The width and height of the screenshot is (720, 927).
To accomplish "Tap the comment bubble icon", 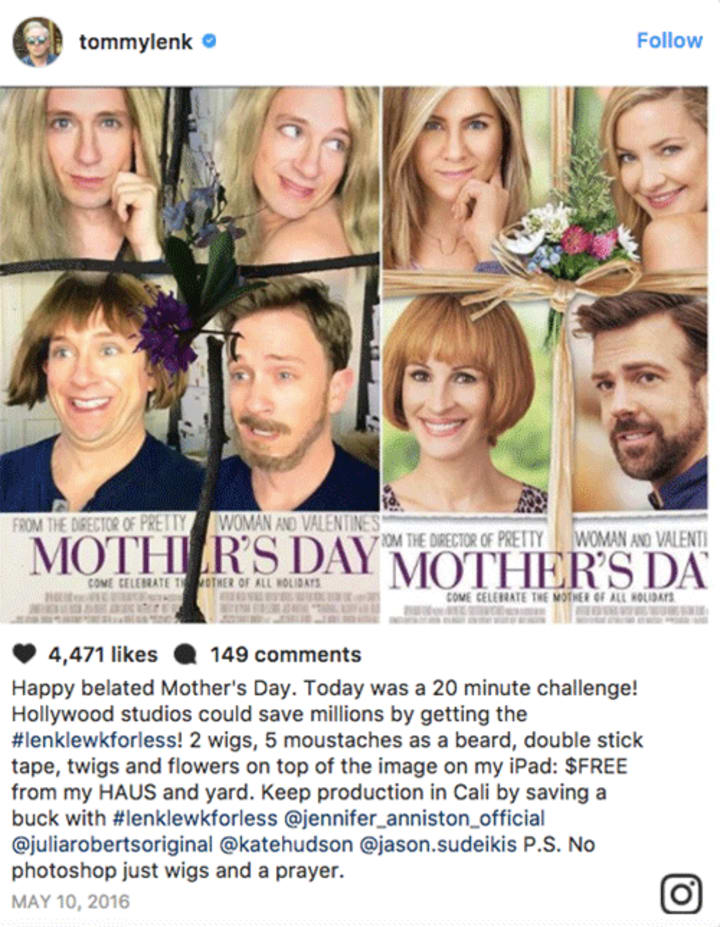I will point(186,654).
